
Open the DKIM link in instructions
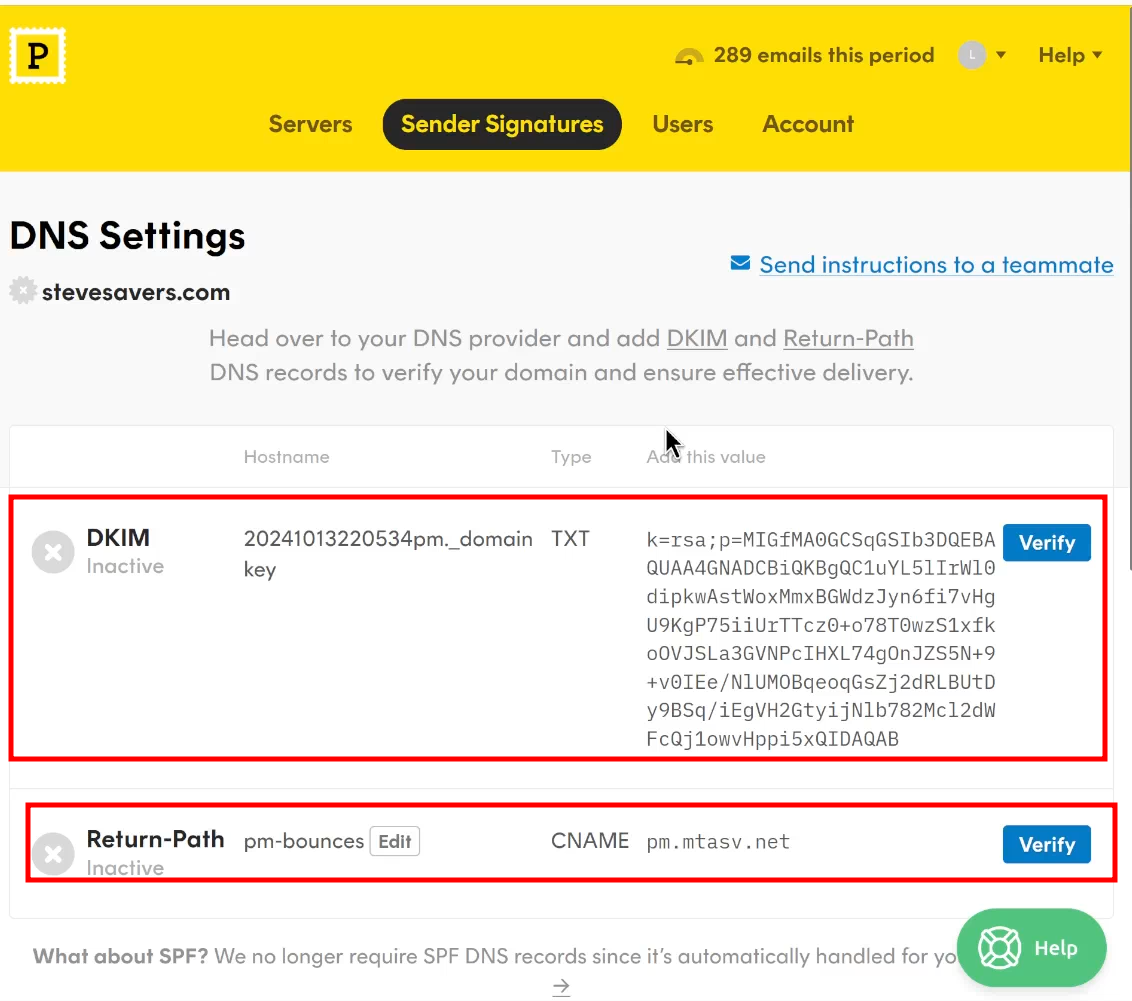[x=697, y=338]
